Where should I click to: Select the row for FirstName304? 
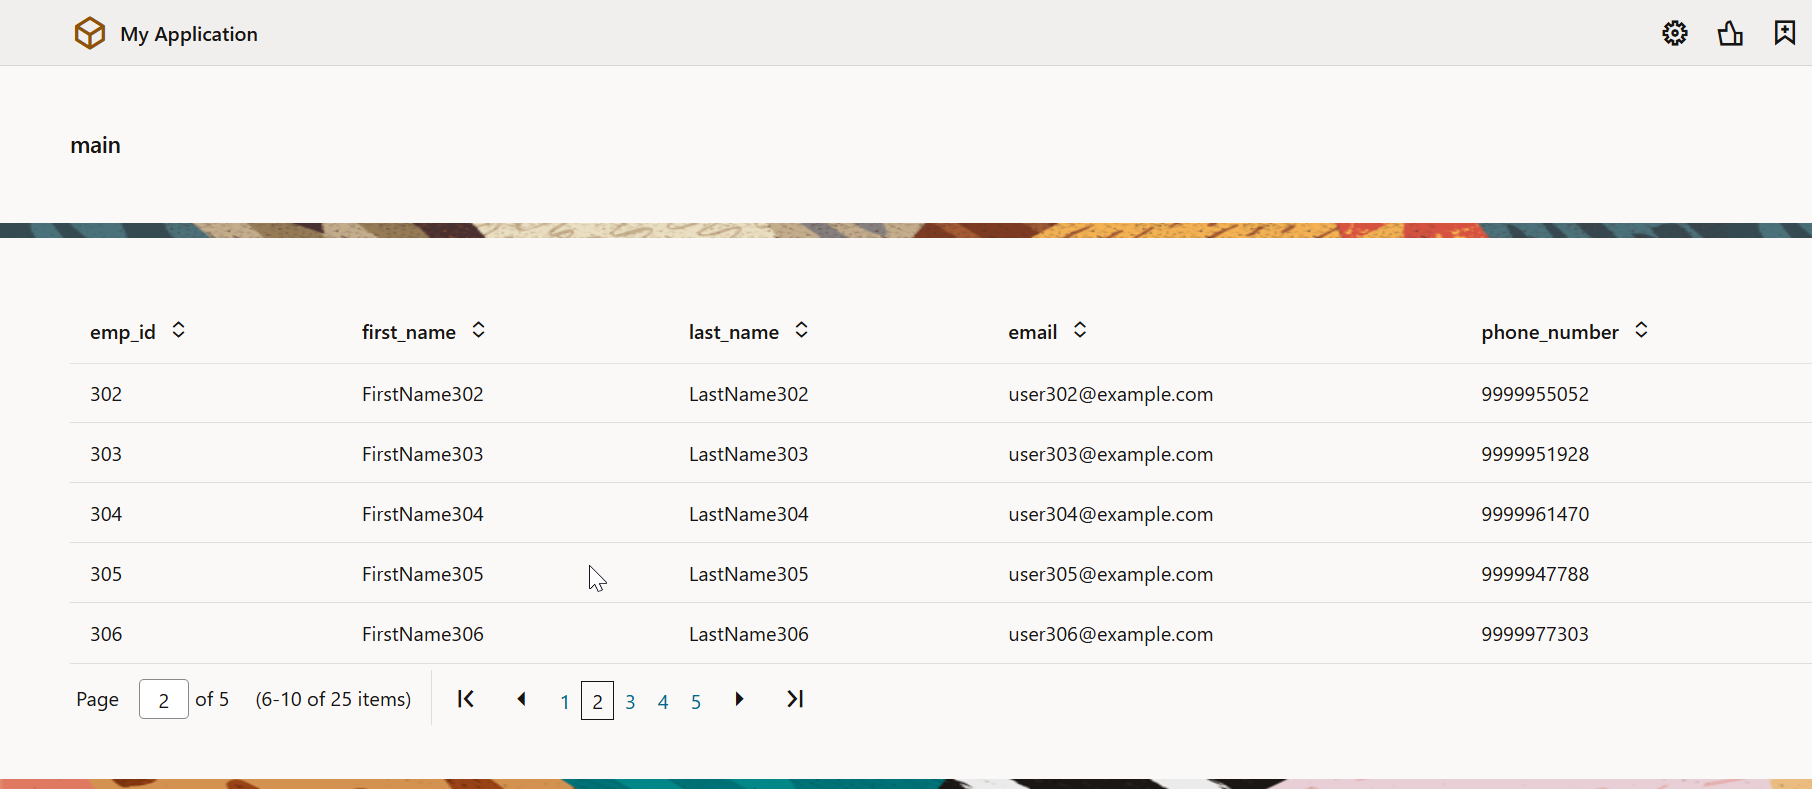pyautogui.click(x=423, y=514)
